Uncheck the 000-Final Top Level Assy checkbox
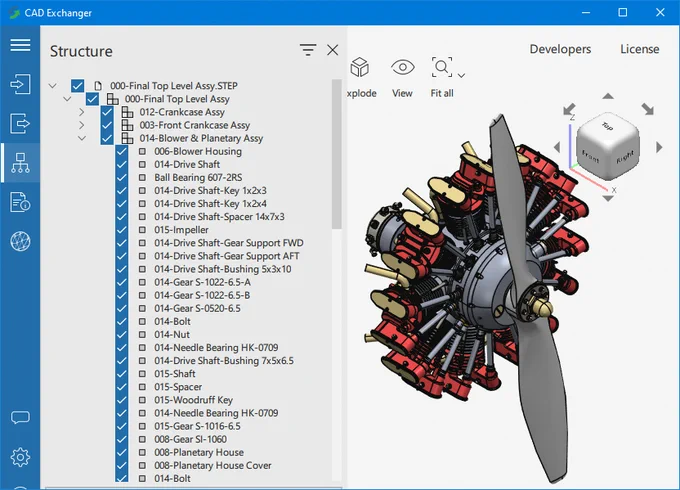The width and height of the screenshot is (680, 490). pyautogui.click(x=92, y=99)
